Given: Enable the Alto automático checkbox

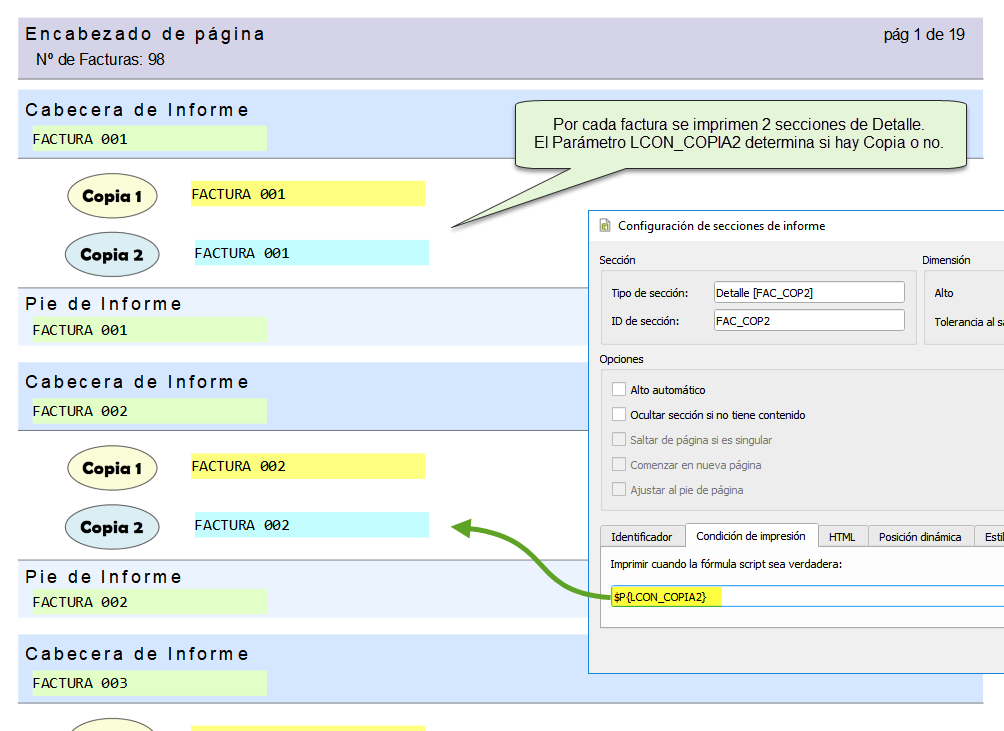Looking at the screenshot, I should [x=619, y=390].
